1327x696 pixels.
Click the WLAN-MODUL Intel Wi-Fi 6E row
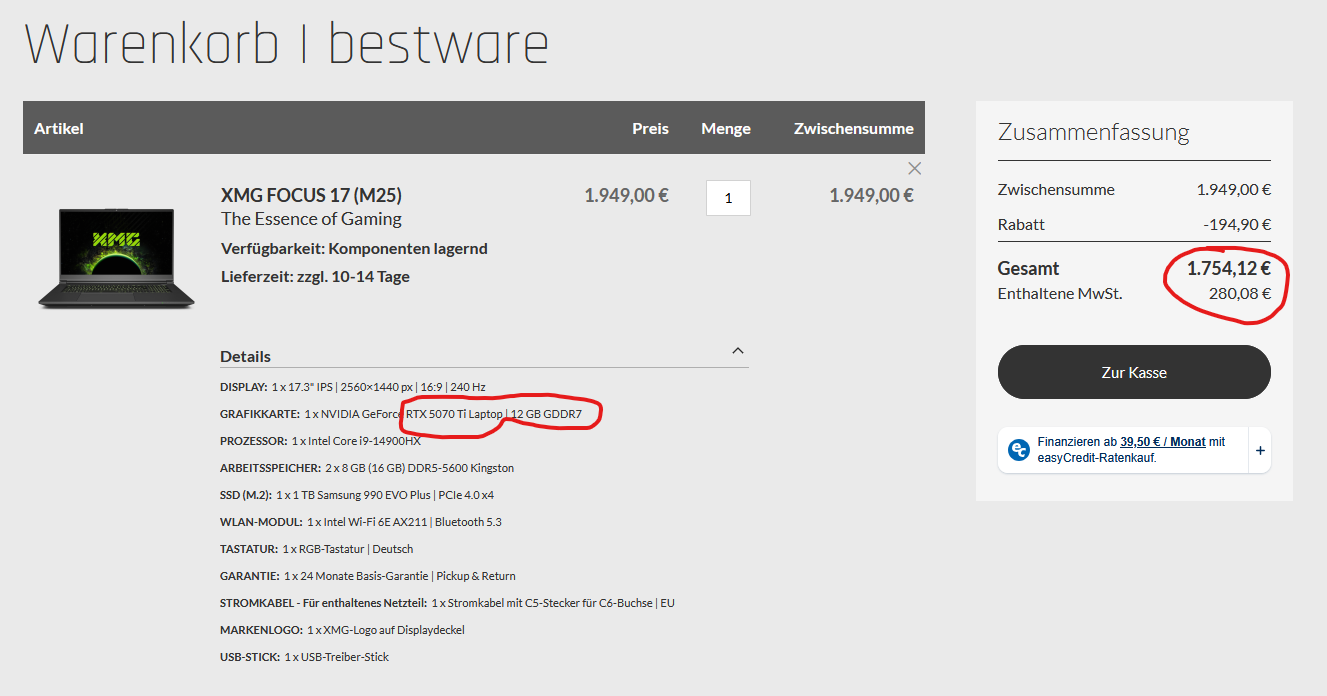pyautogui.click(x=361, y=522)
